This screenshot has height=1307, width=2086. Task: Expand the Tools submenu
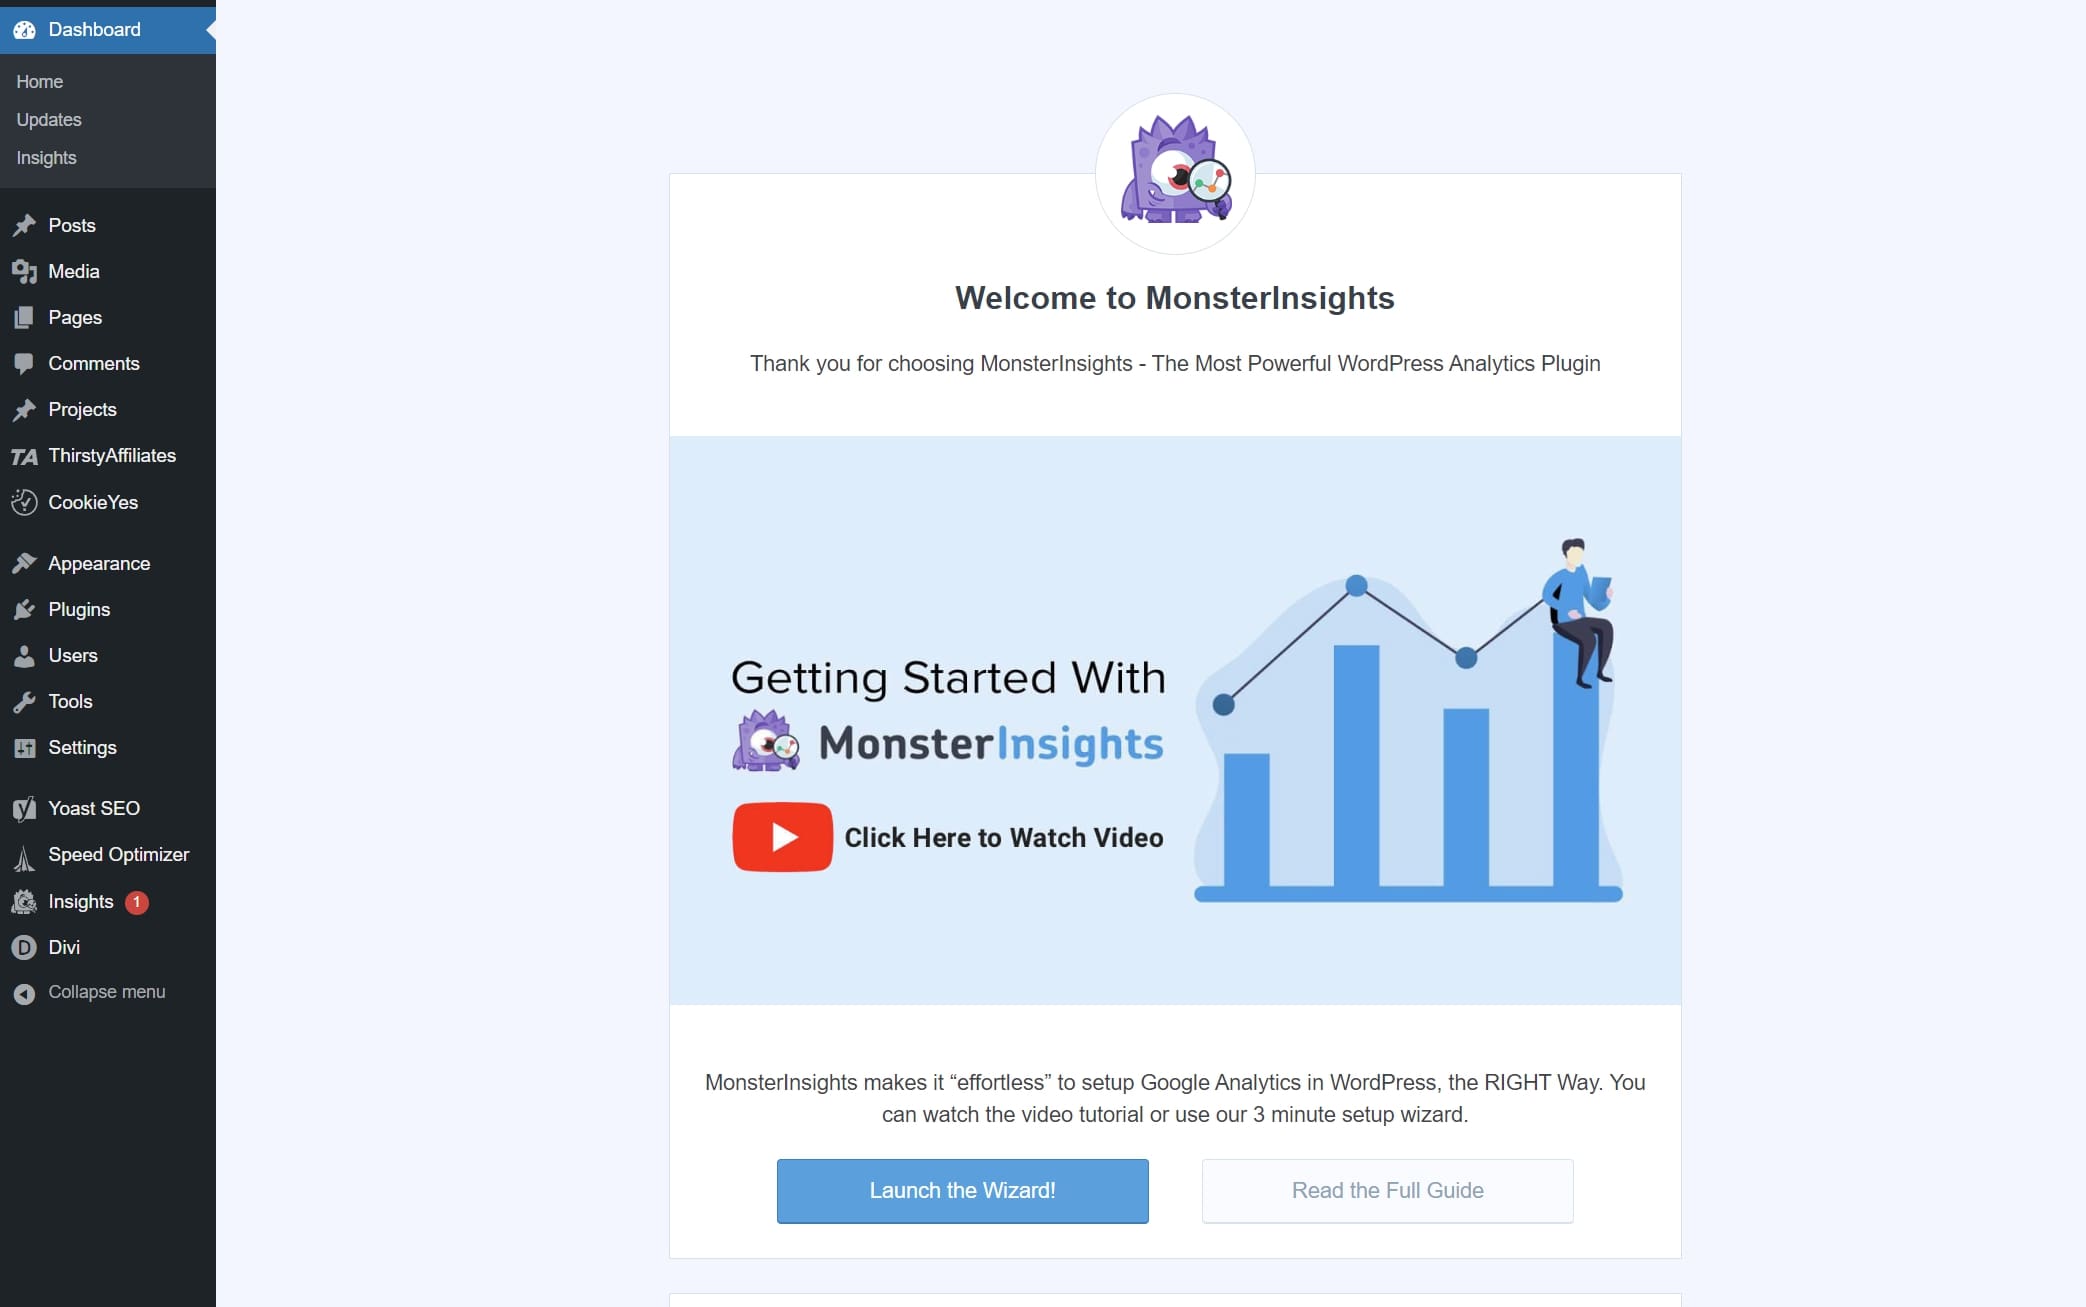(69, 700)
